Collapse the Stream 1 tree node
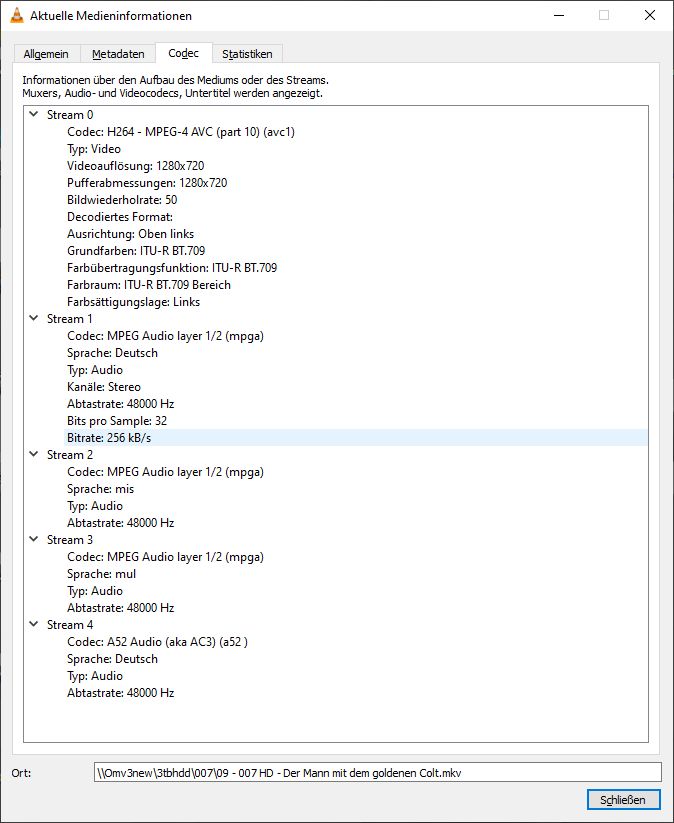Viewport: 674px width, 823px height. 33,319
